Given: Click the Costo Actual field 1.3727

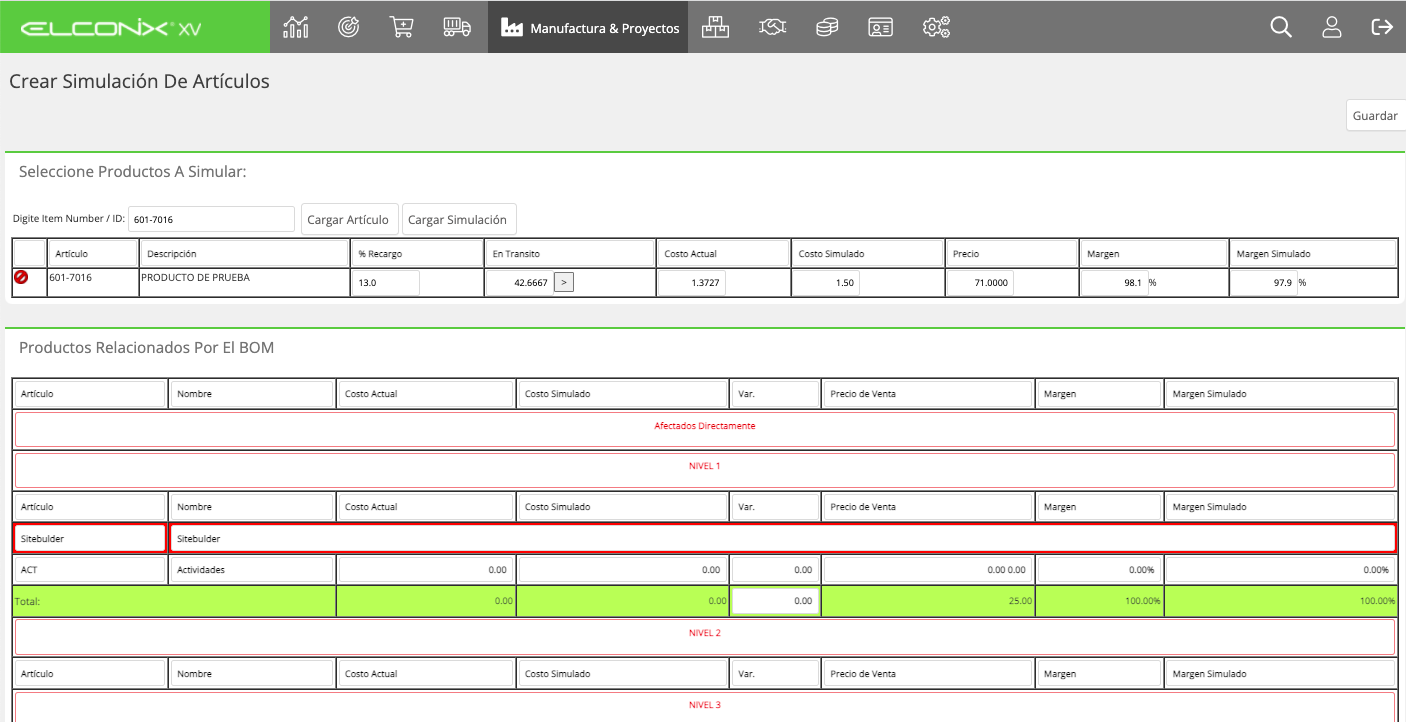Looking at the screenshot, I should click(691, 283).
